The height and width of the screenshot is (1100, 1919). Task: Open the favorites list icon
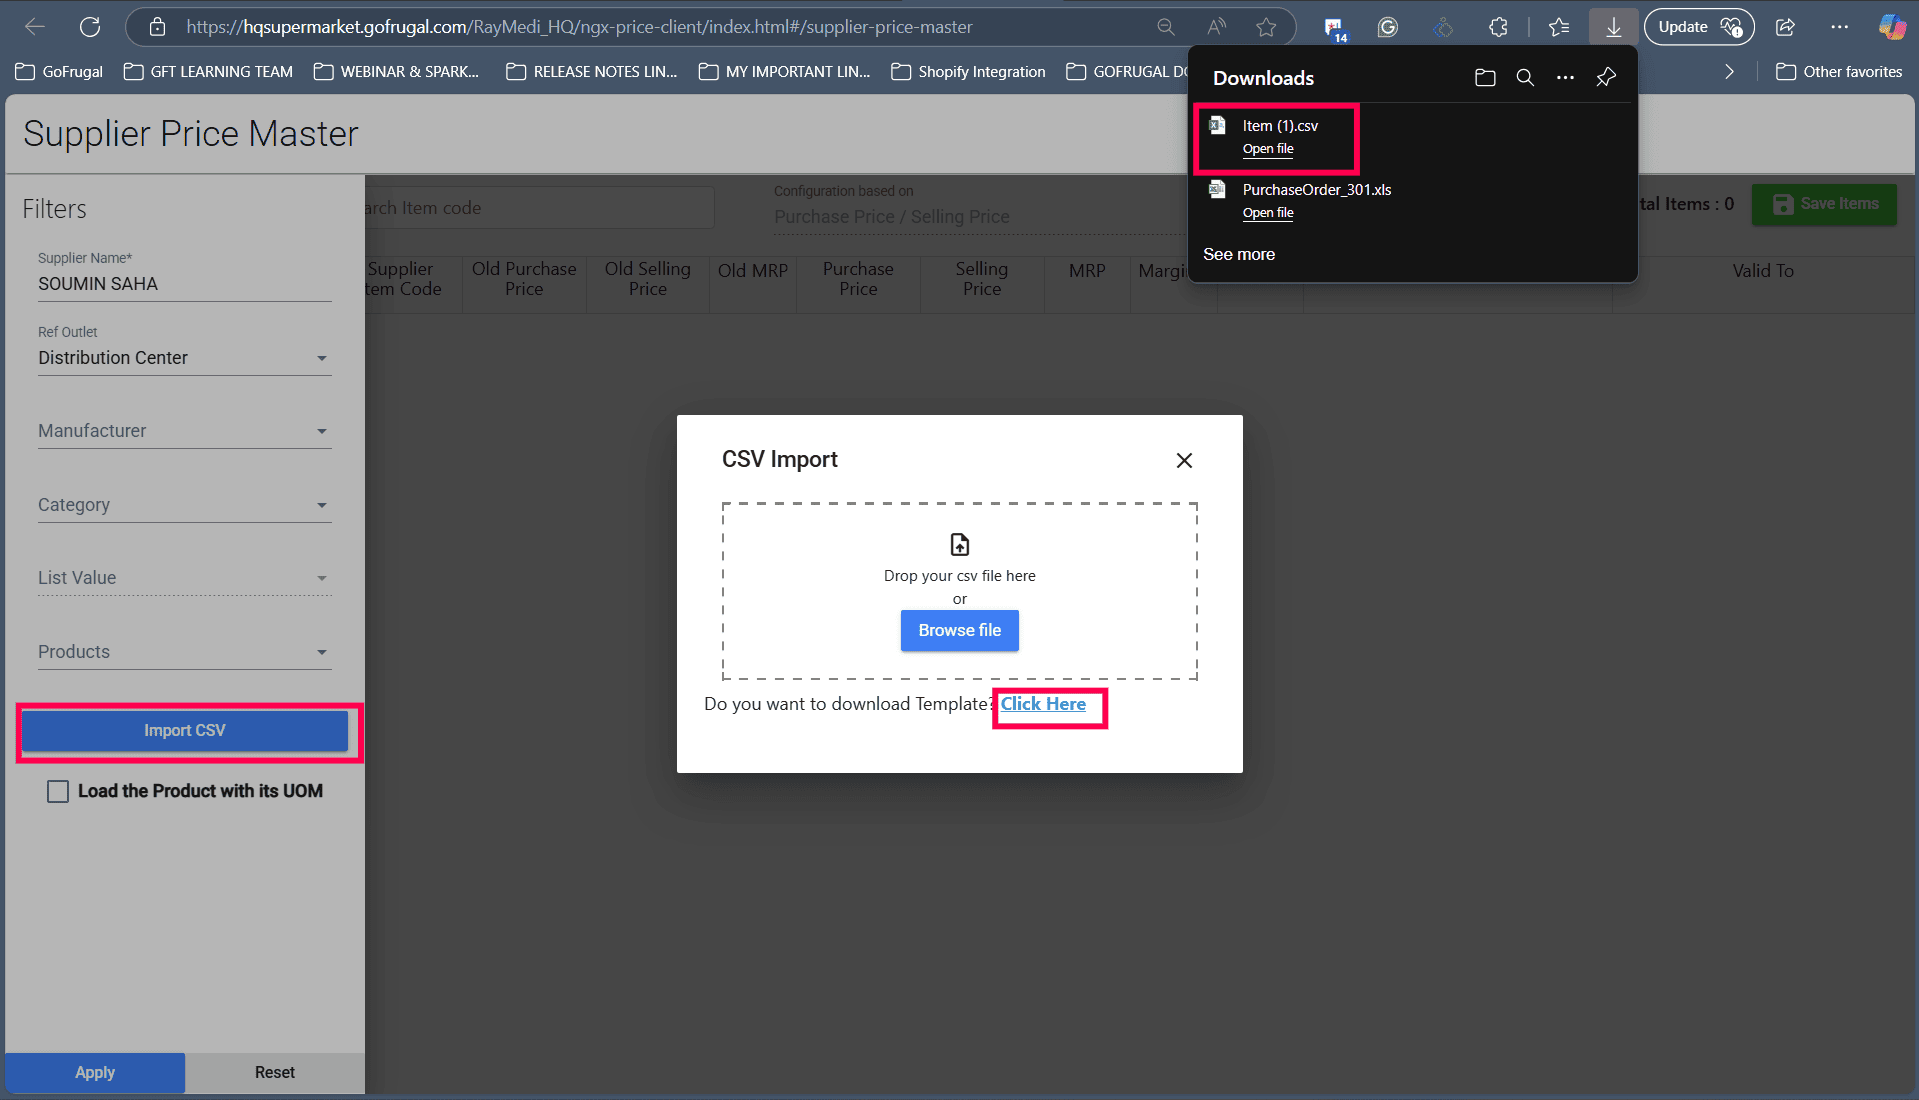(x=1559, y=27)
